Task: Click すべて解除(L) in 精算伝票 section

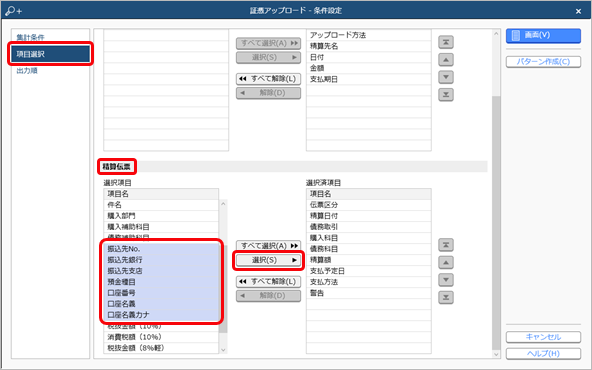Action: click(x=268, y=281)
